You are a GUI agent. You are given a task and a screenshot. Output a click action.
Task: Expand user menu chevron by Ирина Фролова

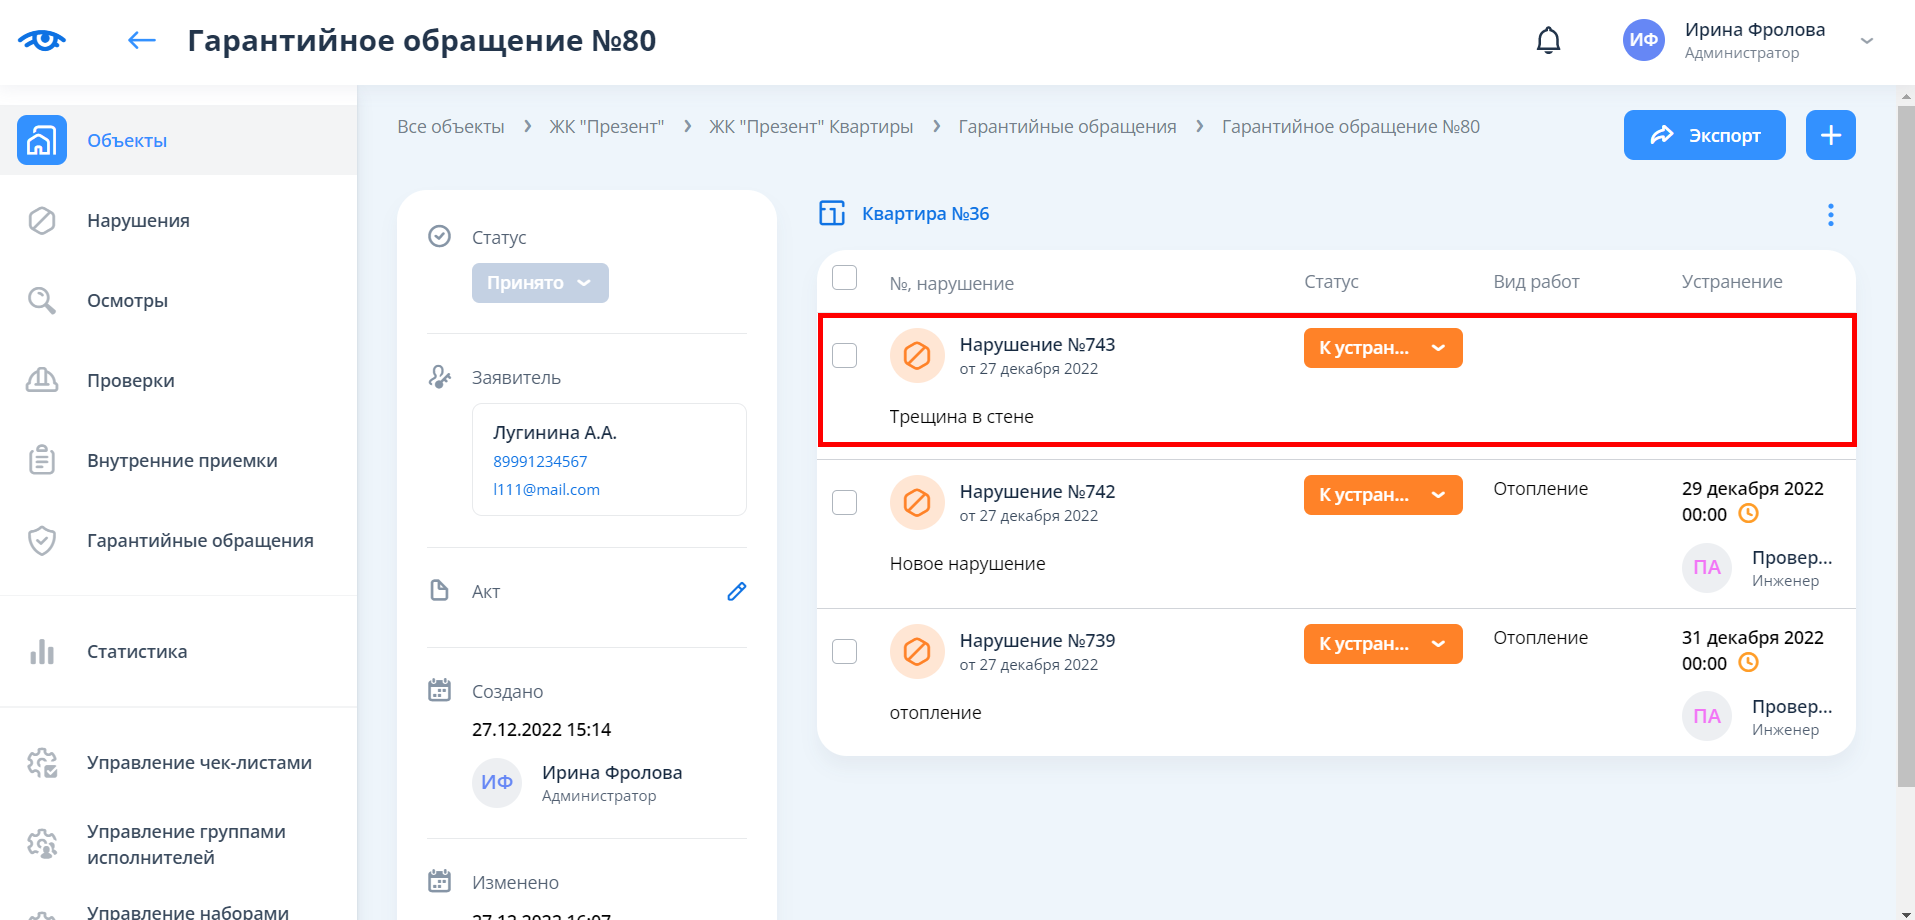[1866, 41]
